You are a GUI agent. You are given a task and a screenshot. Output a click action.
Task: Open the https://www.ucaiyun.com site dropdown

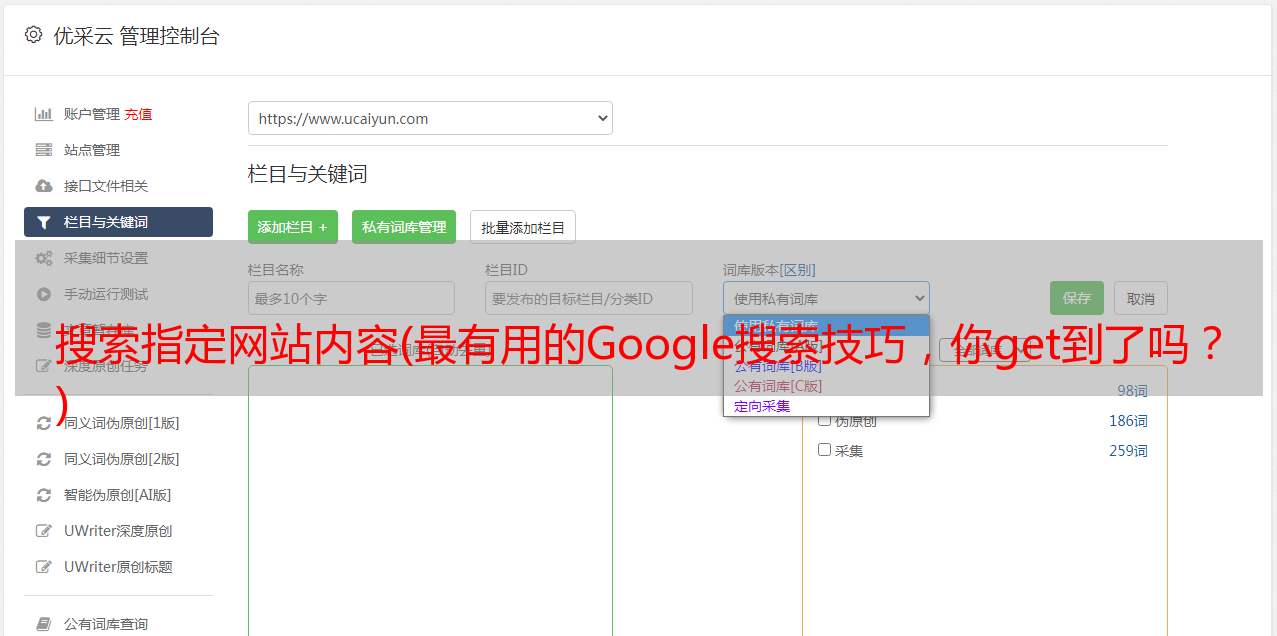(430, 118)
